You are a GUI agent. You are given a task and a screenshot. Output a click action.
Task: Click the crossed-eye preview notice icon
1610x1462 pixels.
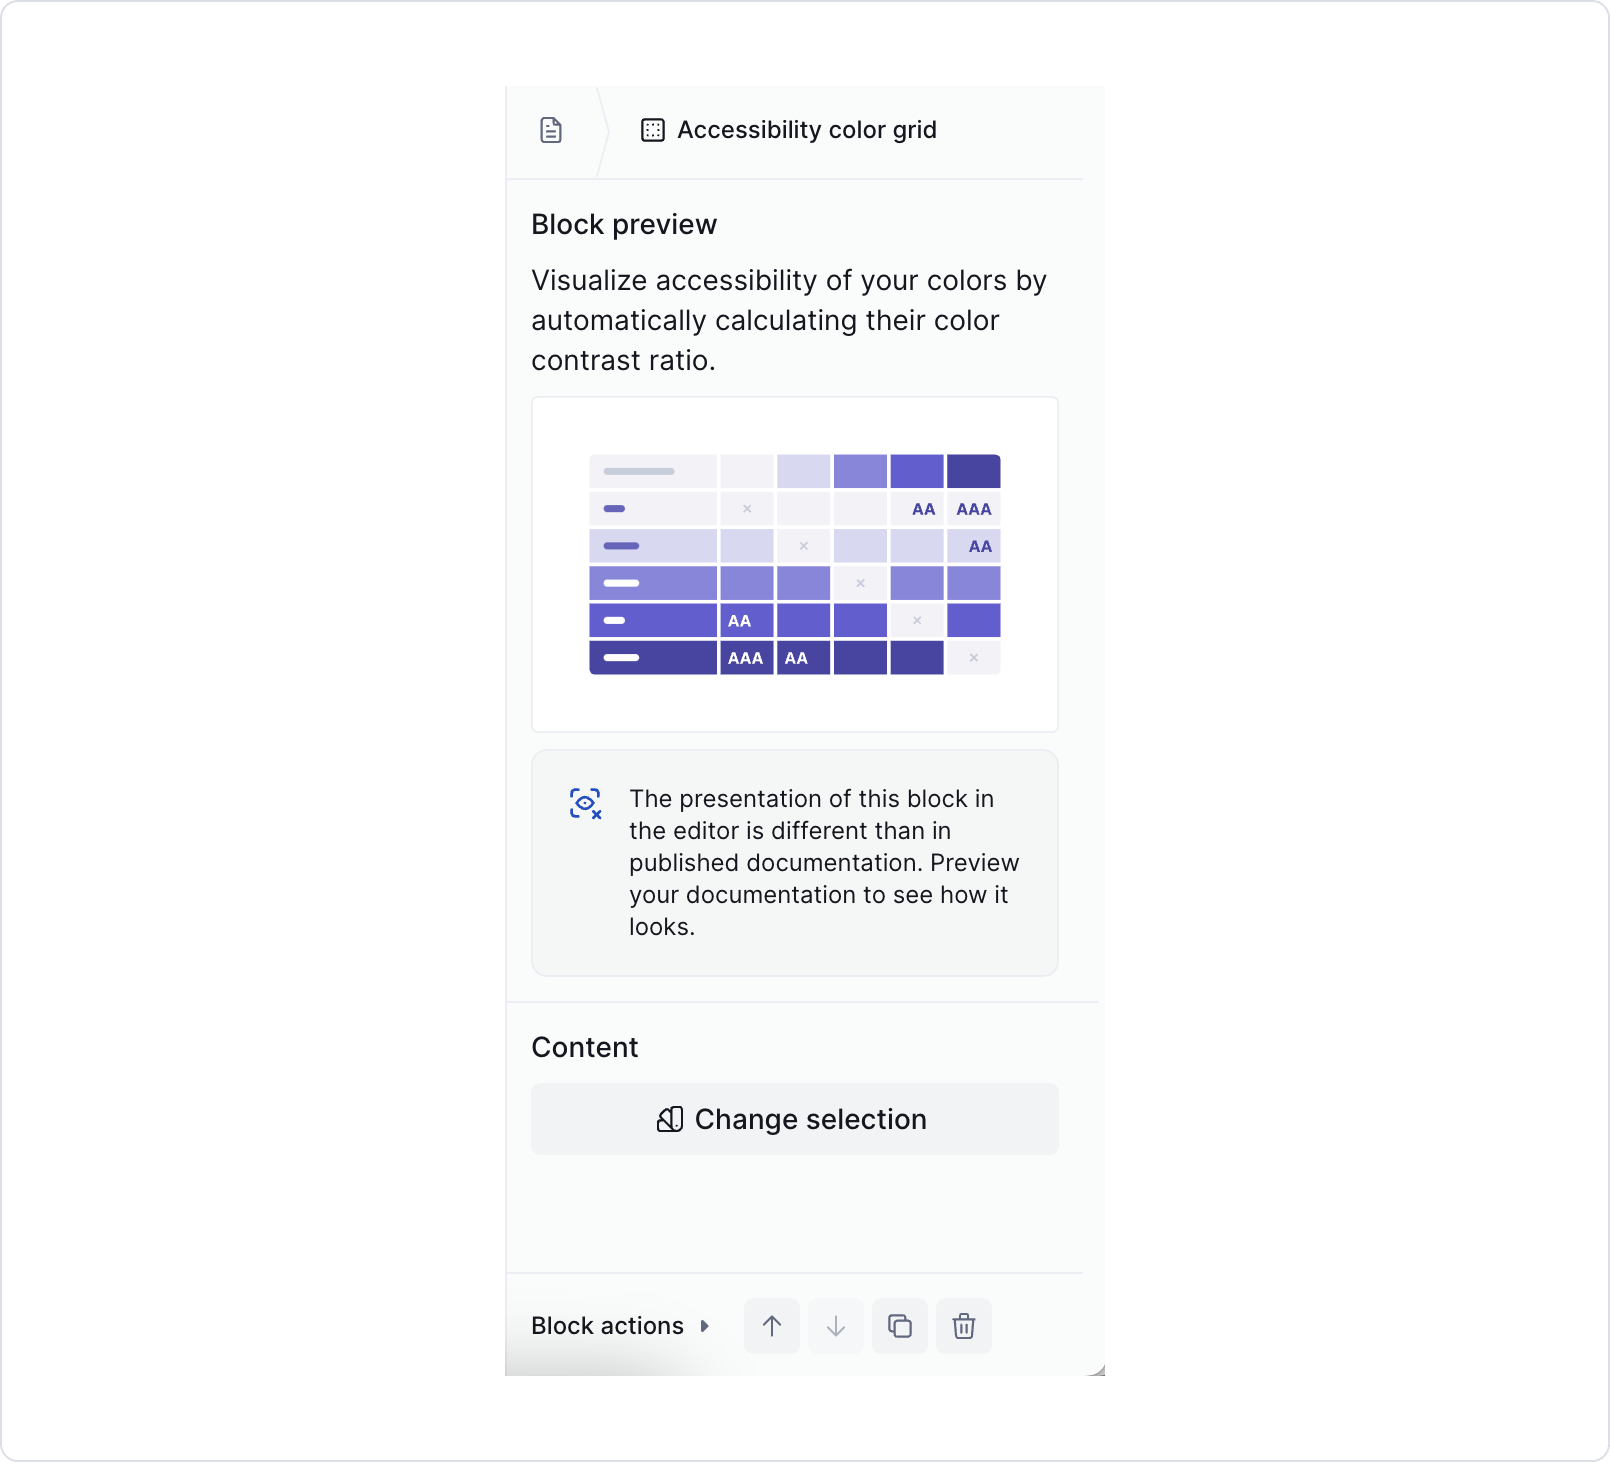[586, 803]
